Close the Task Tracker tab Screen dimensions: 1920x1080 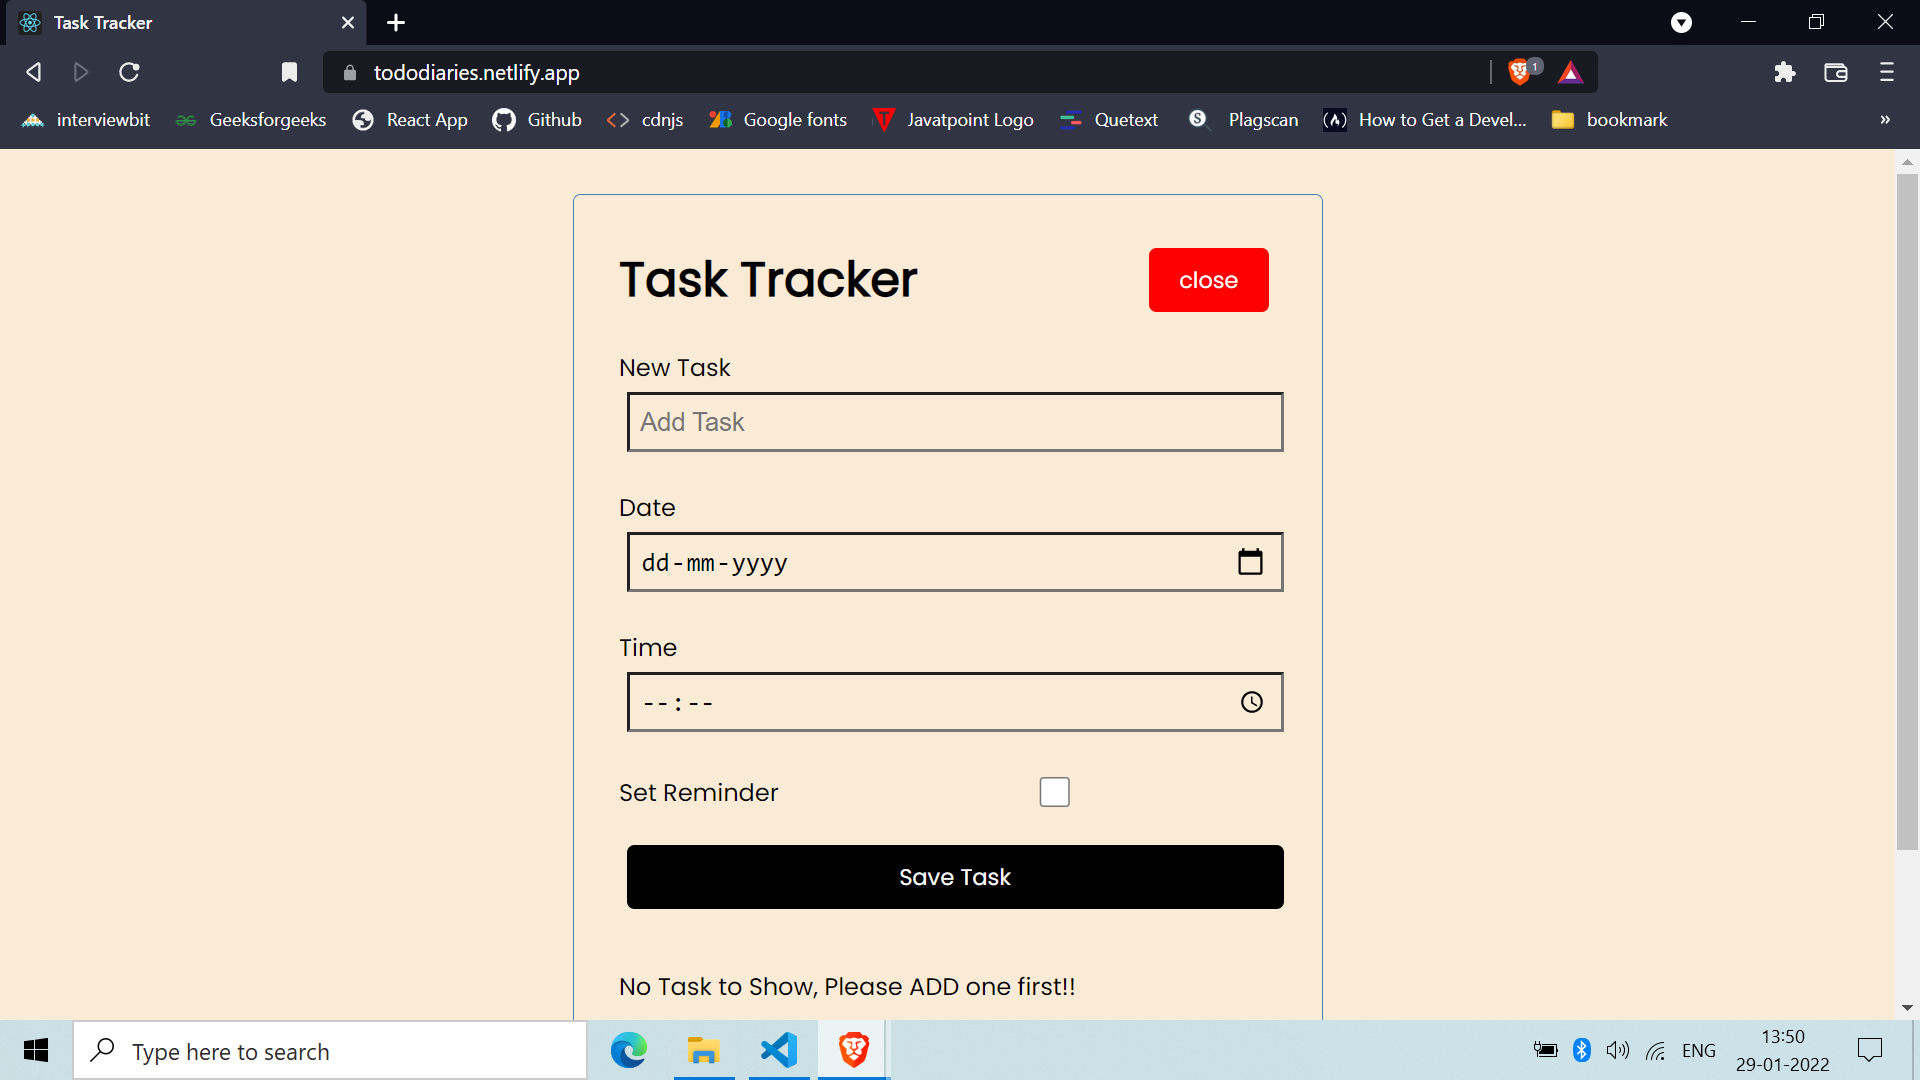coord(348,22)
